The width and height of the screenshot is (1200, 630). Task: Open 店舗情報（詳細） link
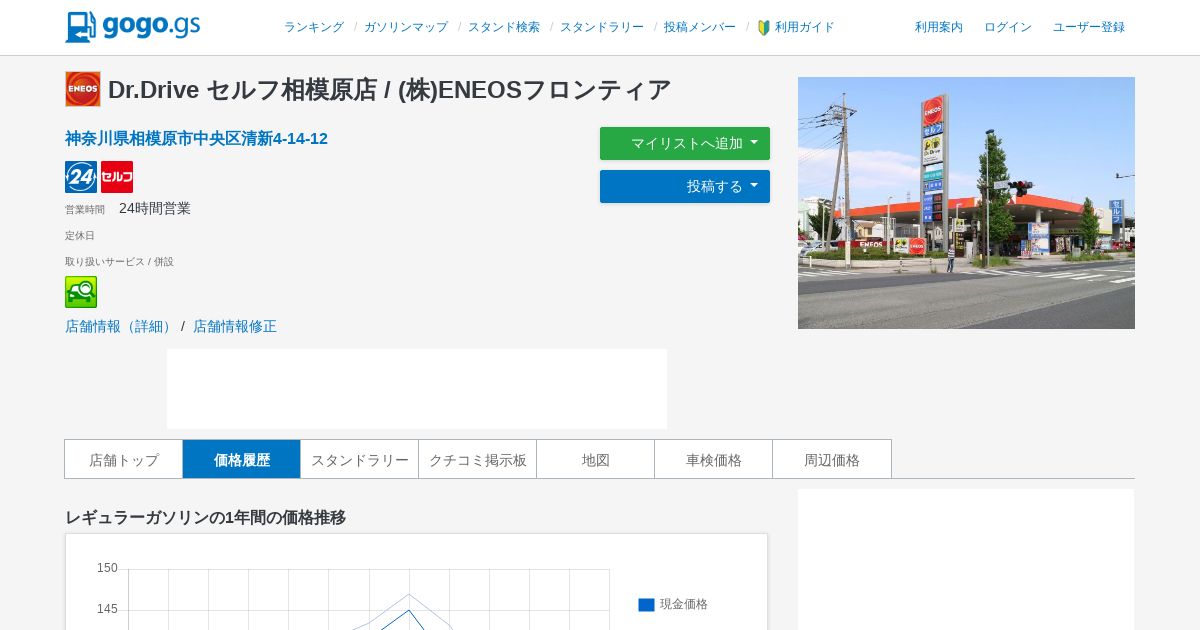121,326
